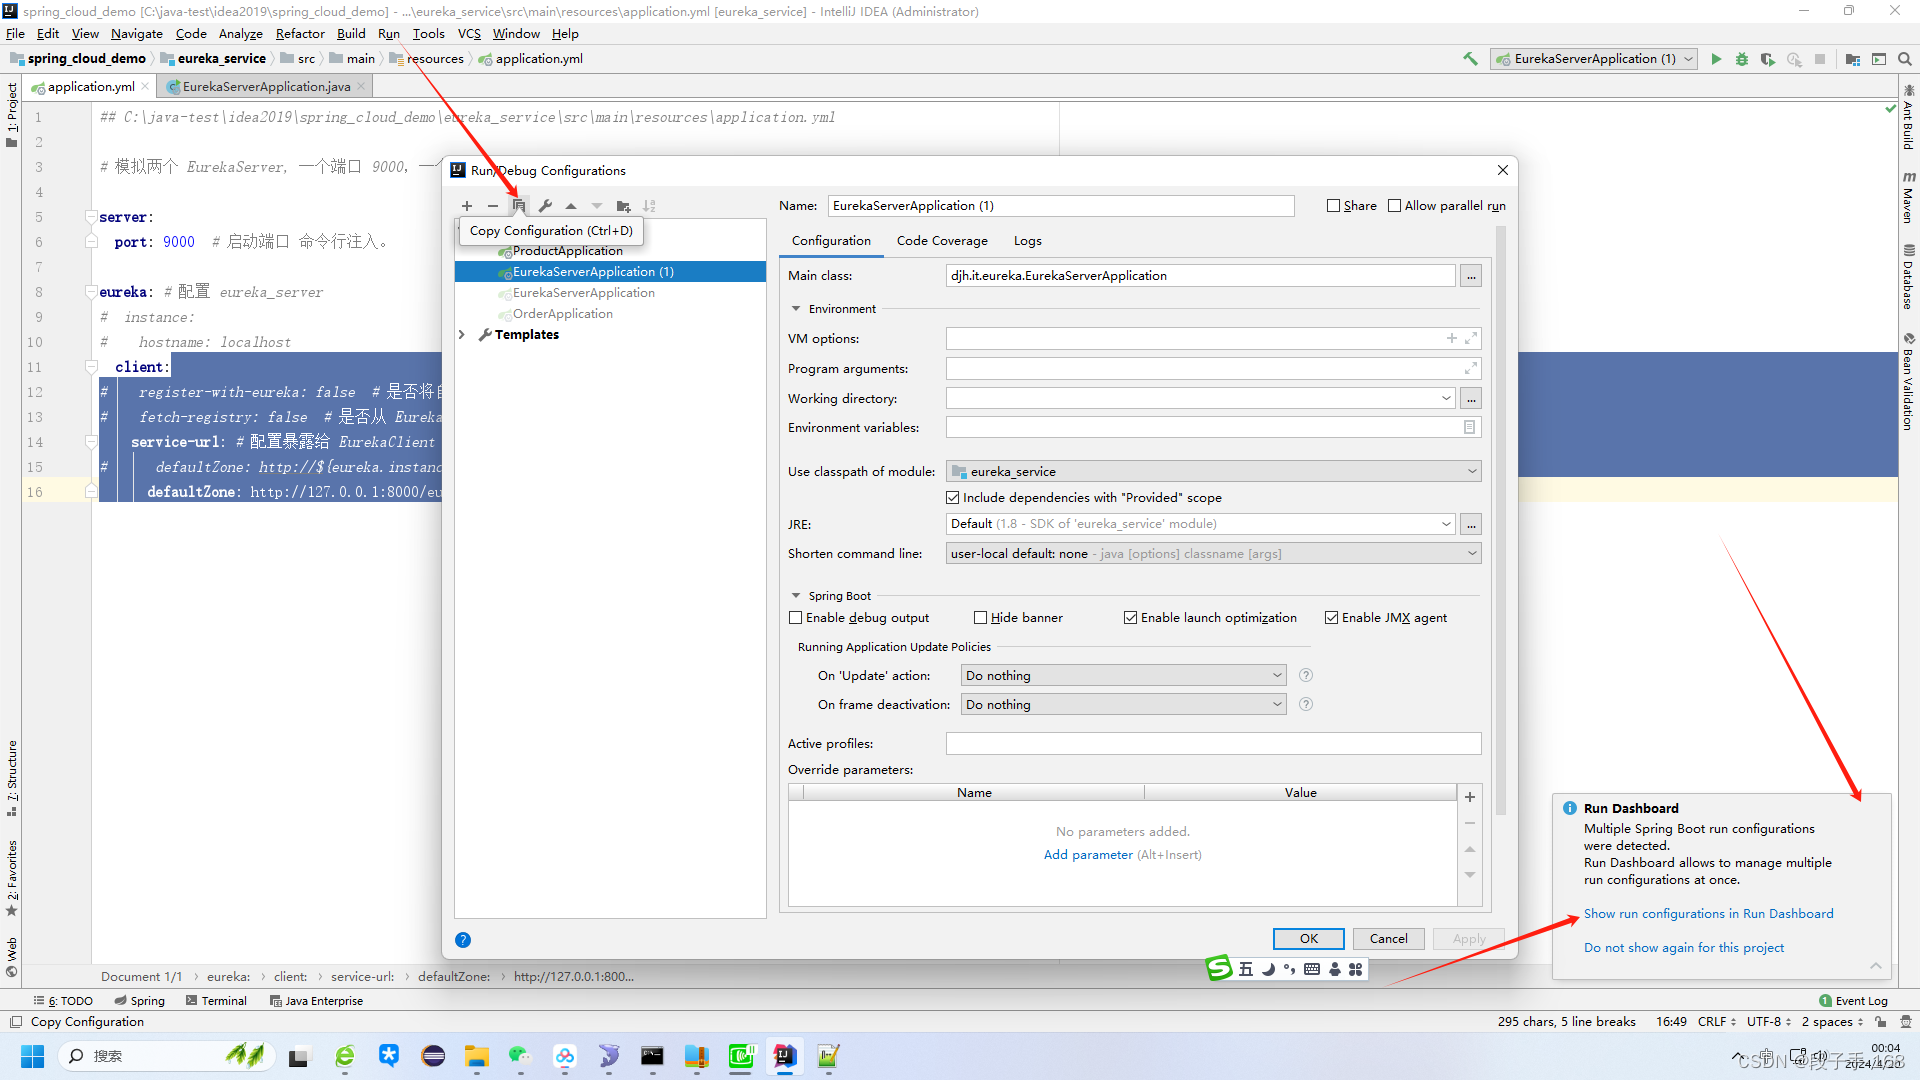
Task: Click Cancel button in dialog
Action: click(1389, 939)
